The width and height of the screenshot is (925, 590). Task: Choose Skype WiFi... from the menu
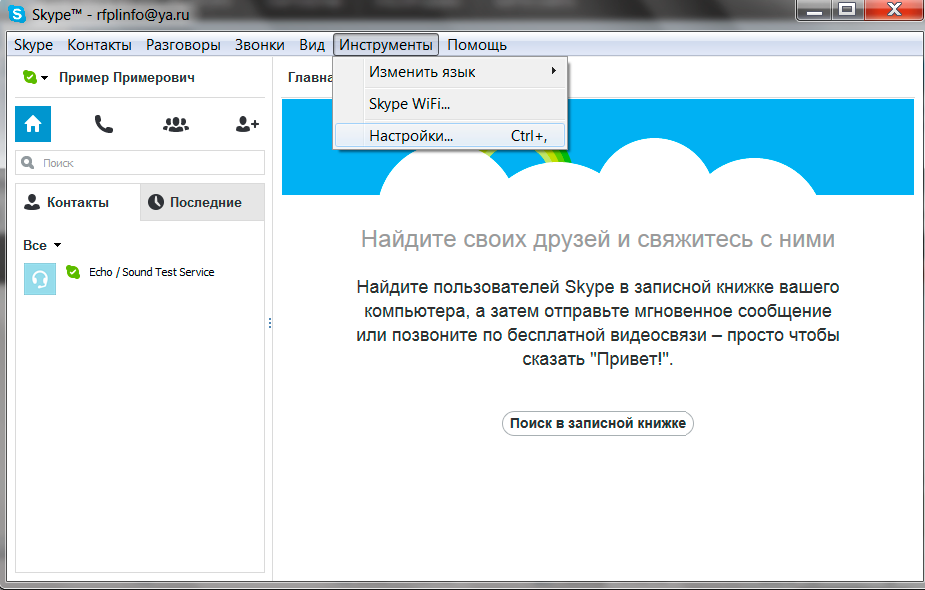tap(450, 104)
